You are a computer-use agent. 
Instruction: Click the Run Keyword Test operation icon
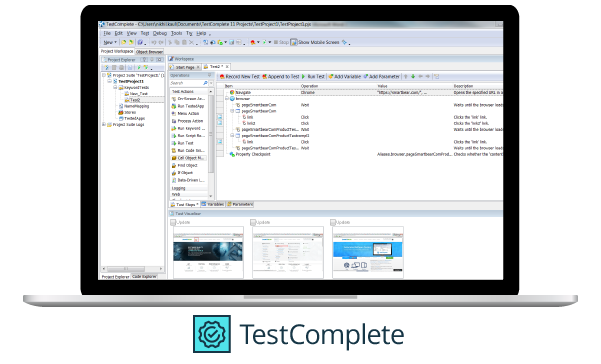pyautogui.click(x=174, y=128)
